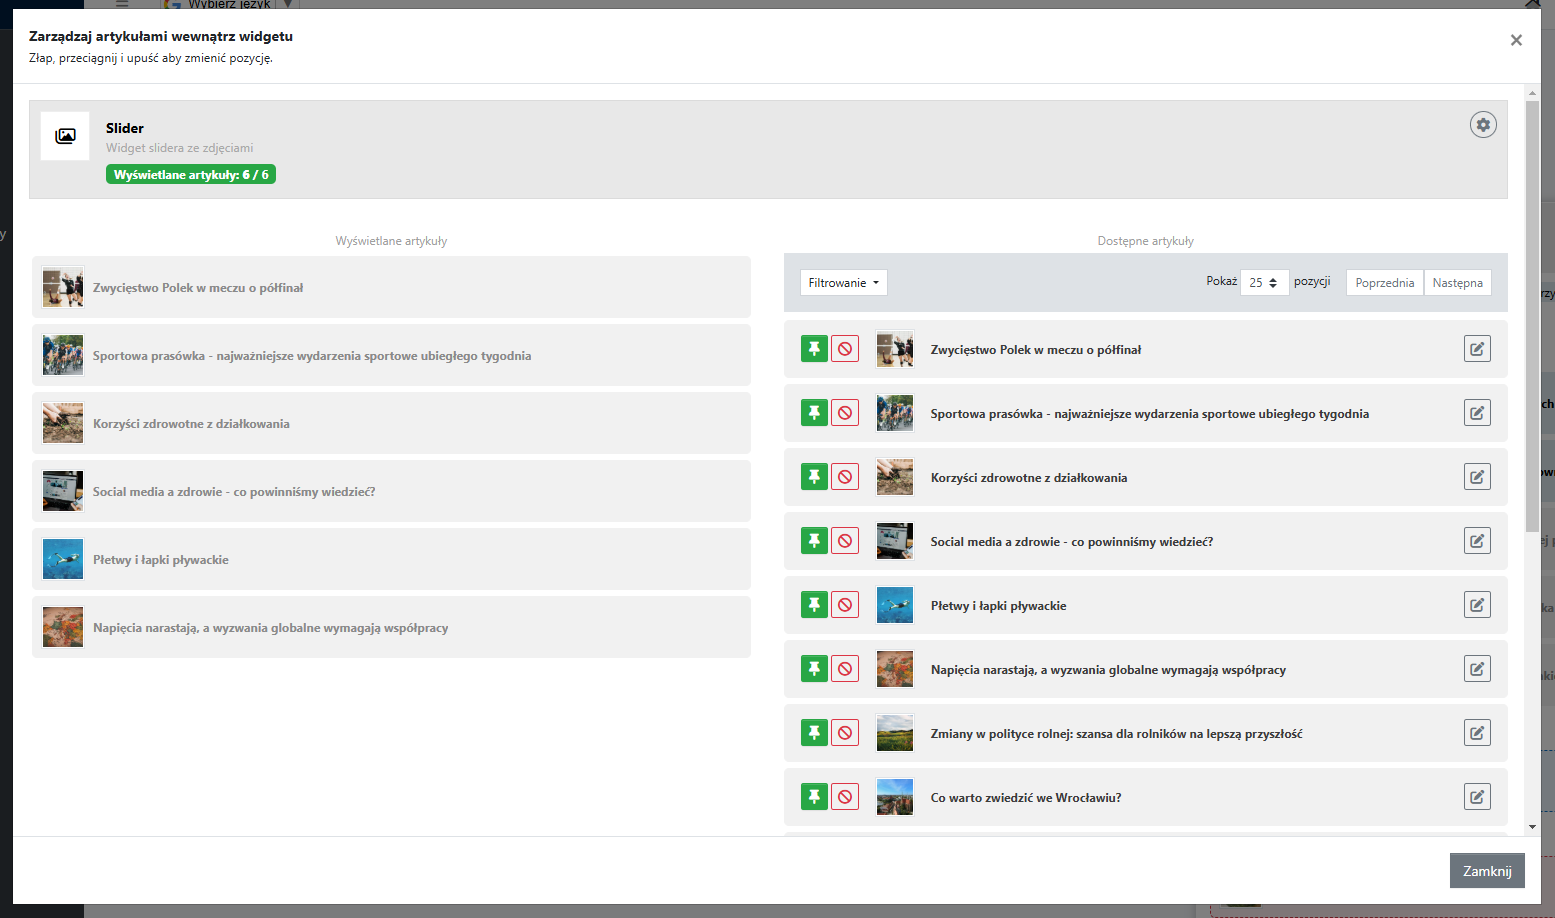The image size is (1555, 918).
Task: Click thumbnail of Zmiany w polityce rolnej
Action: click(x=895, y=733)
